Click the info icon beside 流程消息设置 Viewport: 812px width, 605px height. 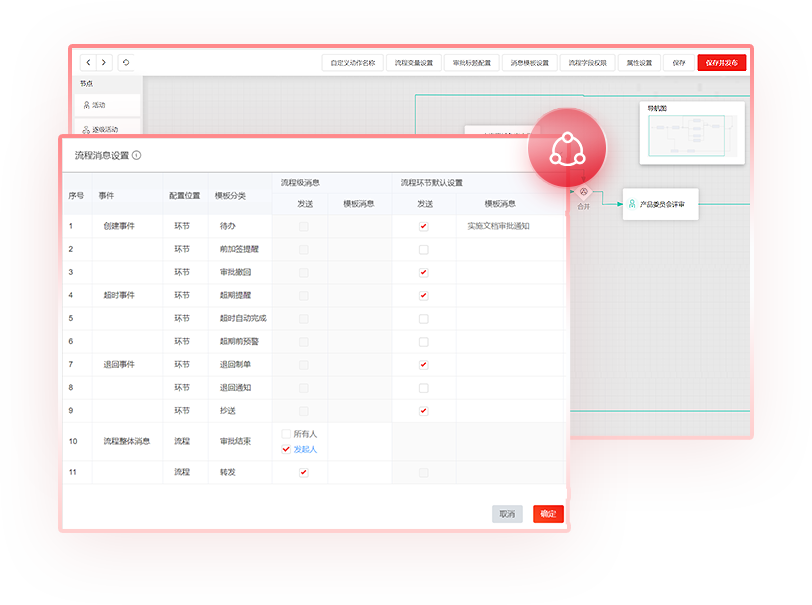tap(137, 155)
